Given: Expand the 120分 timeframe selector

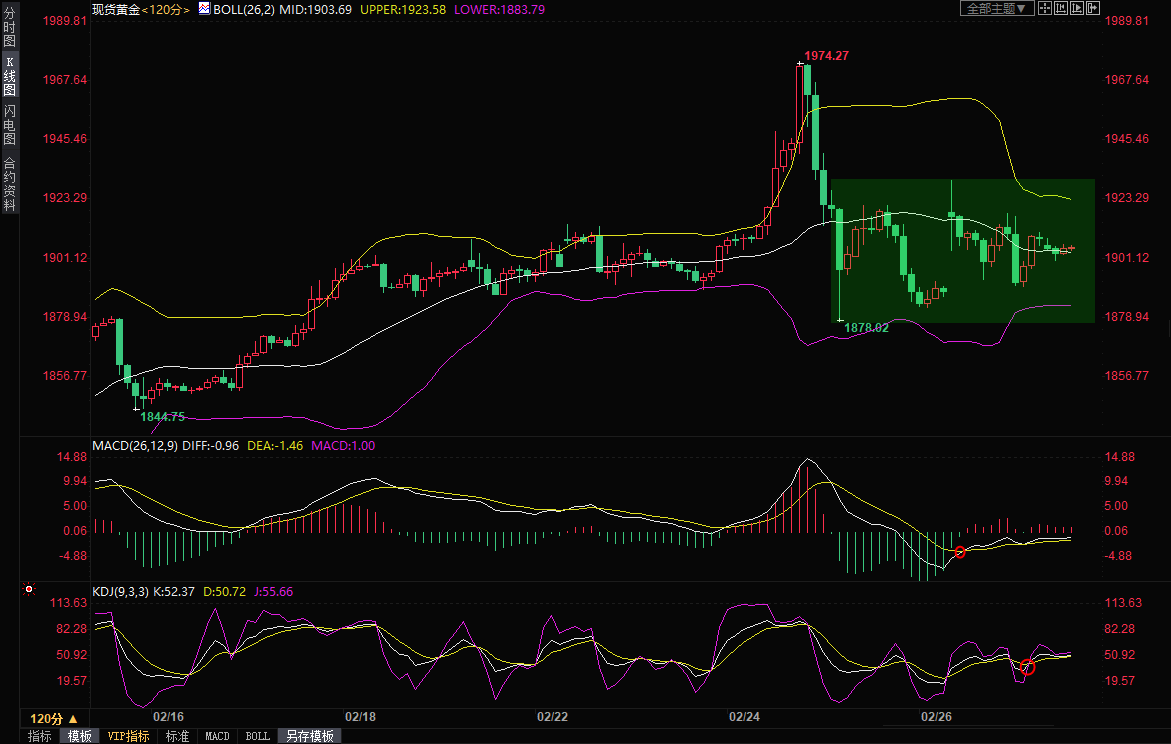Looking at the screenshot, I should (53, 718).
